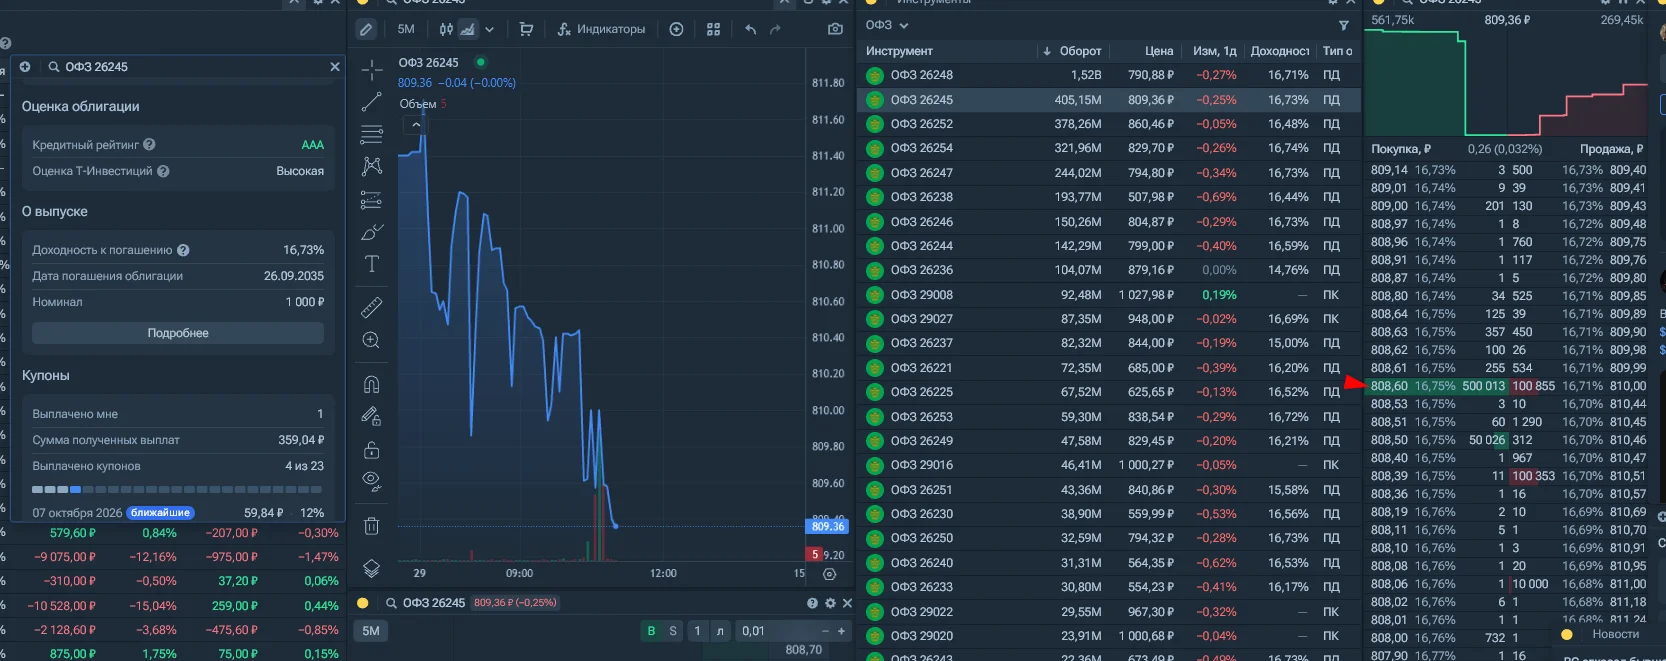Add a comparison symbol with plus-circle icon
Image resolution: width=1666 pixels, height=661 pixels.
pyautogui.click(x=676, y=29)
